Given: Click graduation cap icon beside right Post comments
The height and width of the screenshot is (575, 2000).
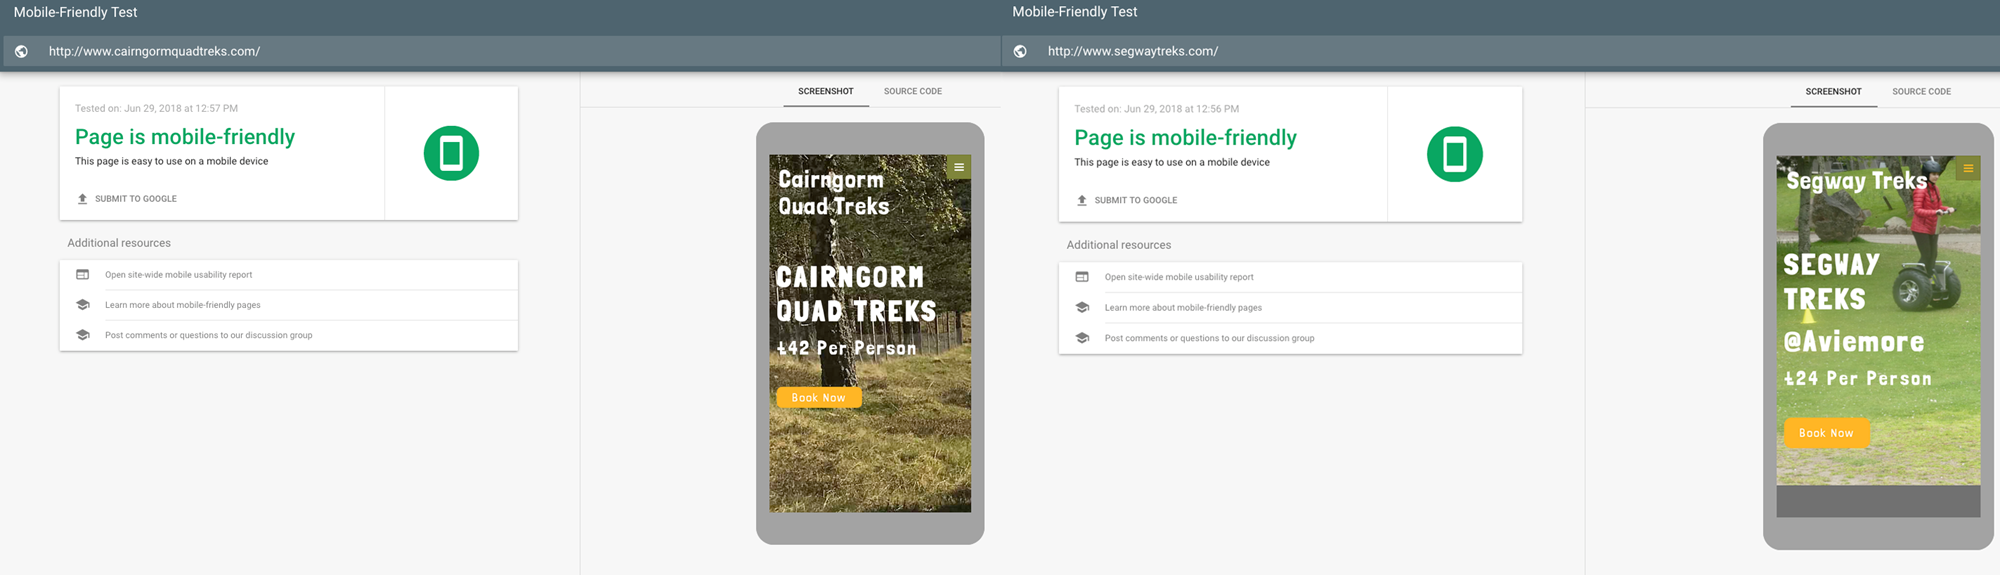Looking at the screenshot, I should [x=1082, y=338].
